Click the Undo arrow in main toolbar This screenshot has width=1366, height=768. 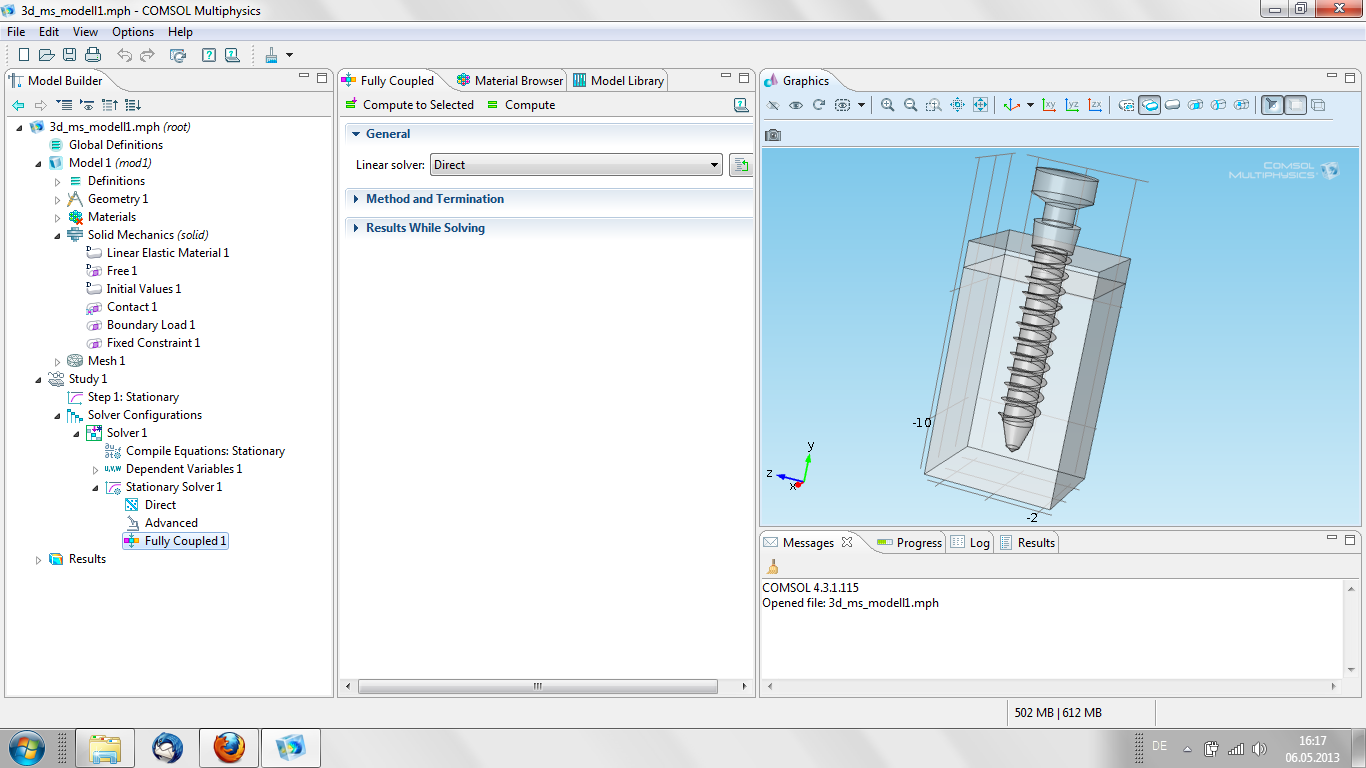(124, 55)
